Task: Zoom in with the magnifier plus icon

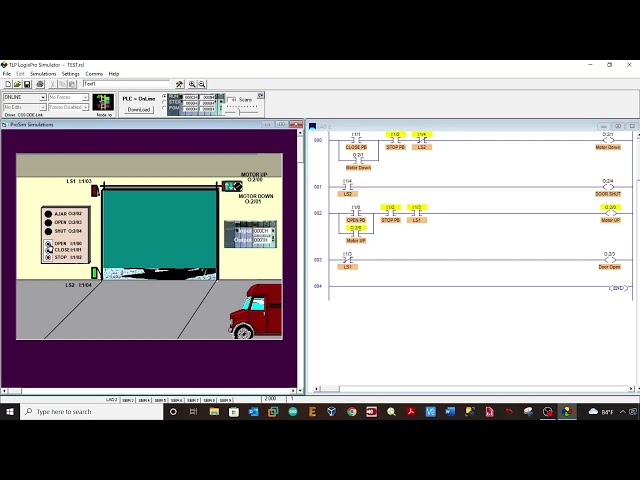Action: 192,84
